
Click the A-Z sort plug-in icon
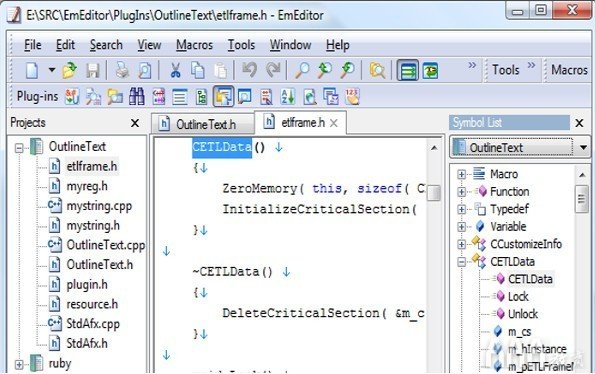tap(287, 97)
